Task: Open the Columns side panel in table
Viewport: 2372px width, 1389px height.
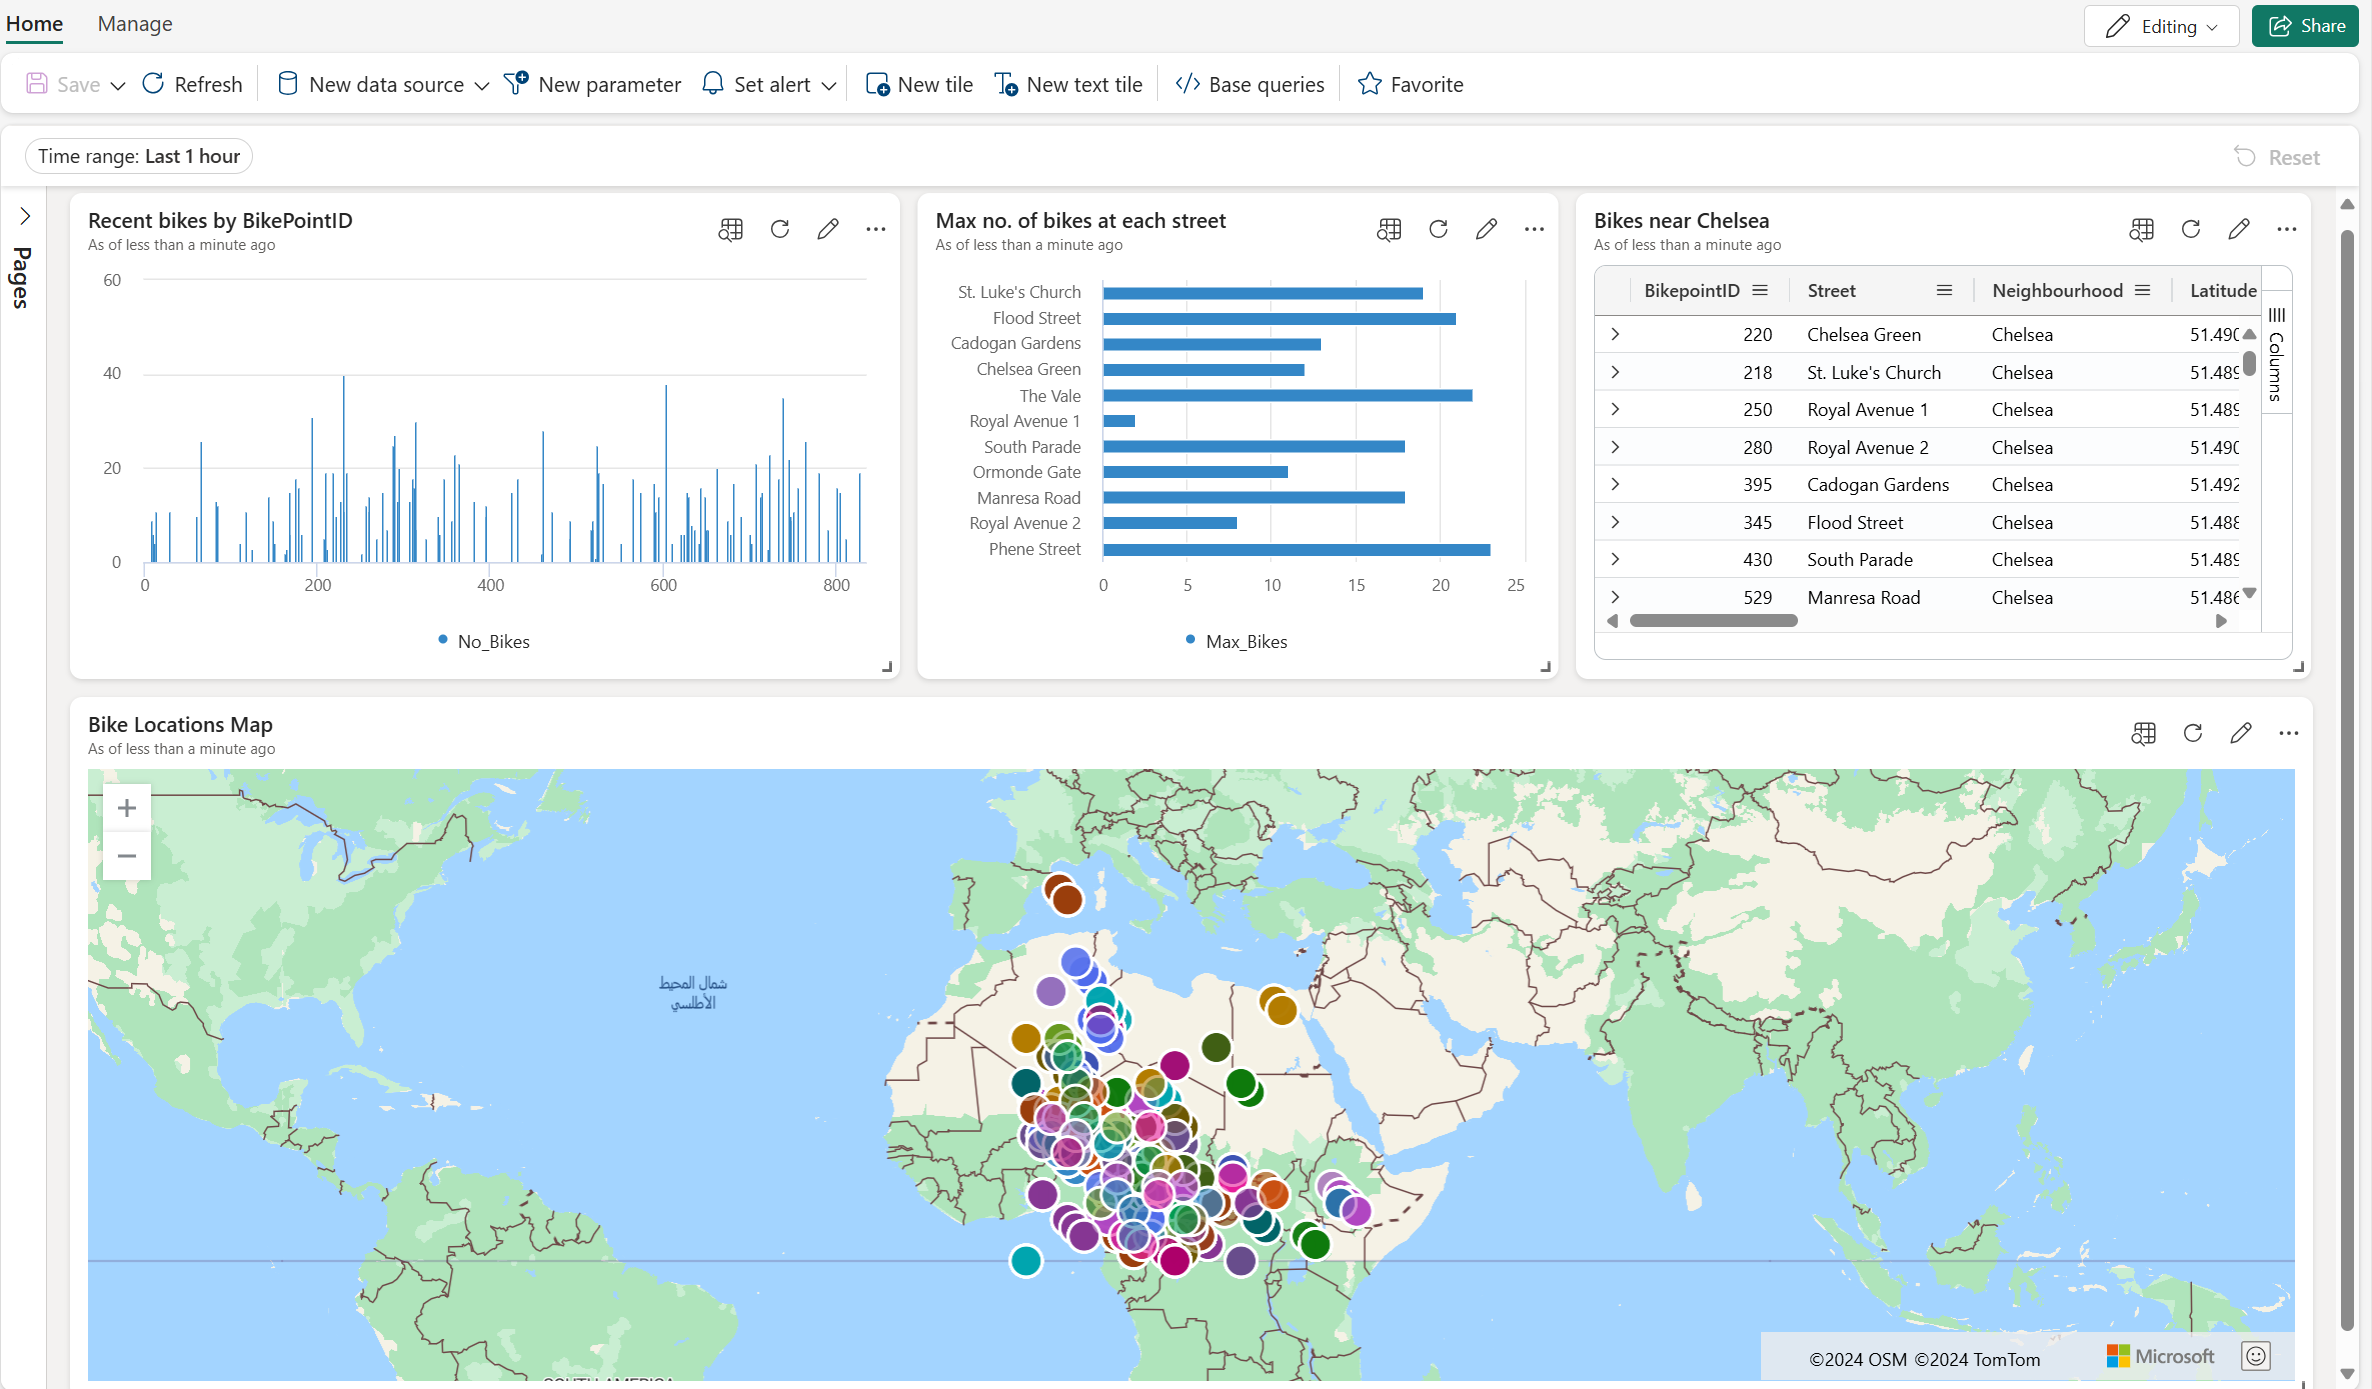Action: click(x=2276, y=355)
